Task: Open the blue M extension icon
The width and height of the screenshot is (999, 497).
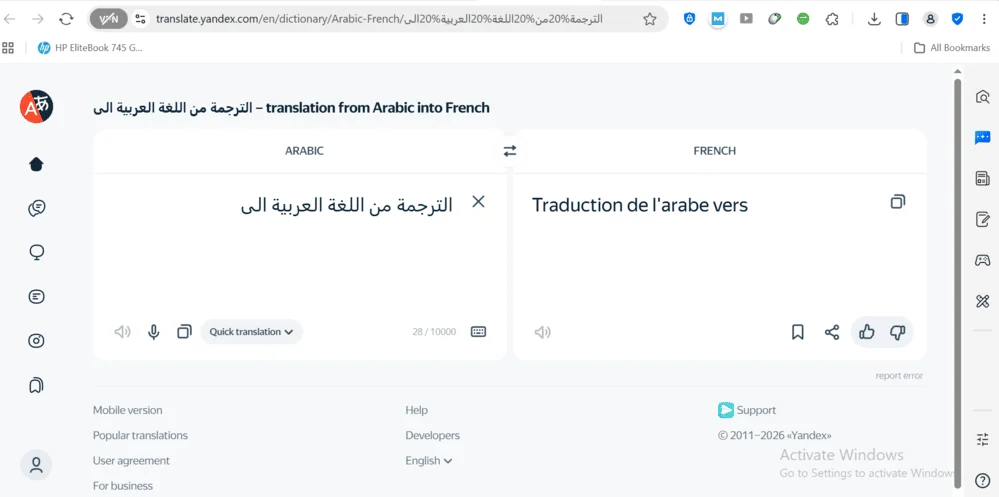Action: click(x=718, y=19)
